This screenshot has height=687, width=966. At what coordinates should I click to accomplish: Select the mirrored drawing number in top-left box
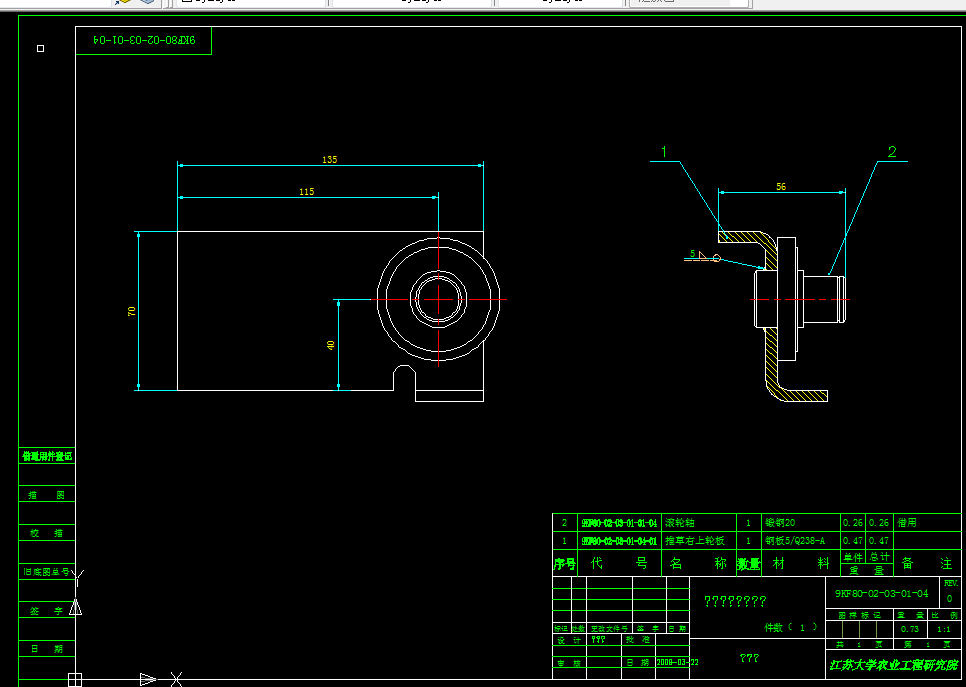pos(144,40)
